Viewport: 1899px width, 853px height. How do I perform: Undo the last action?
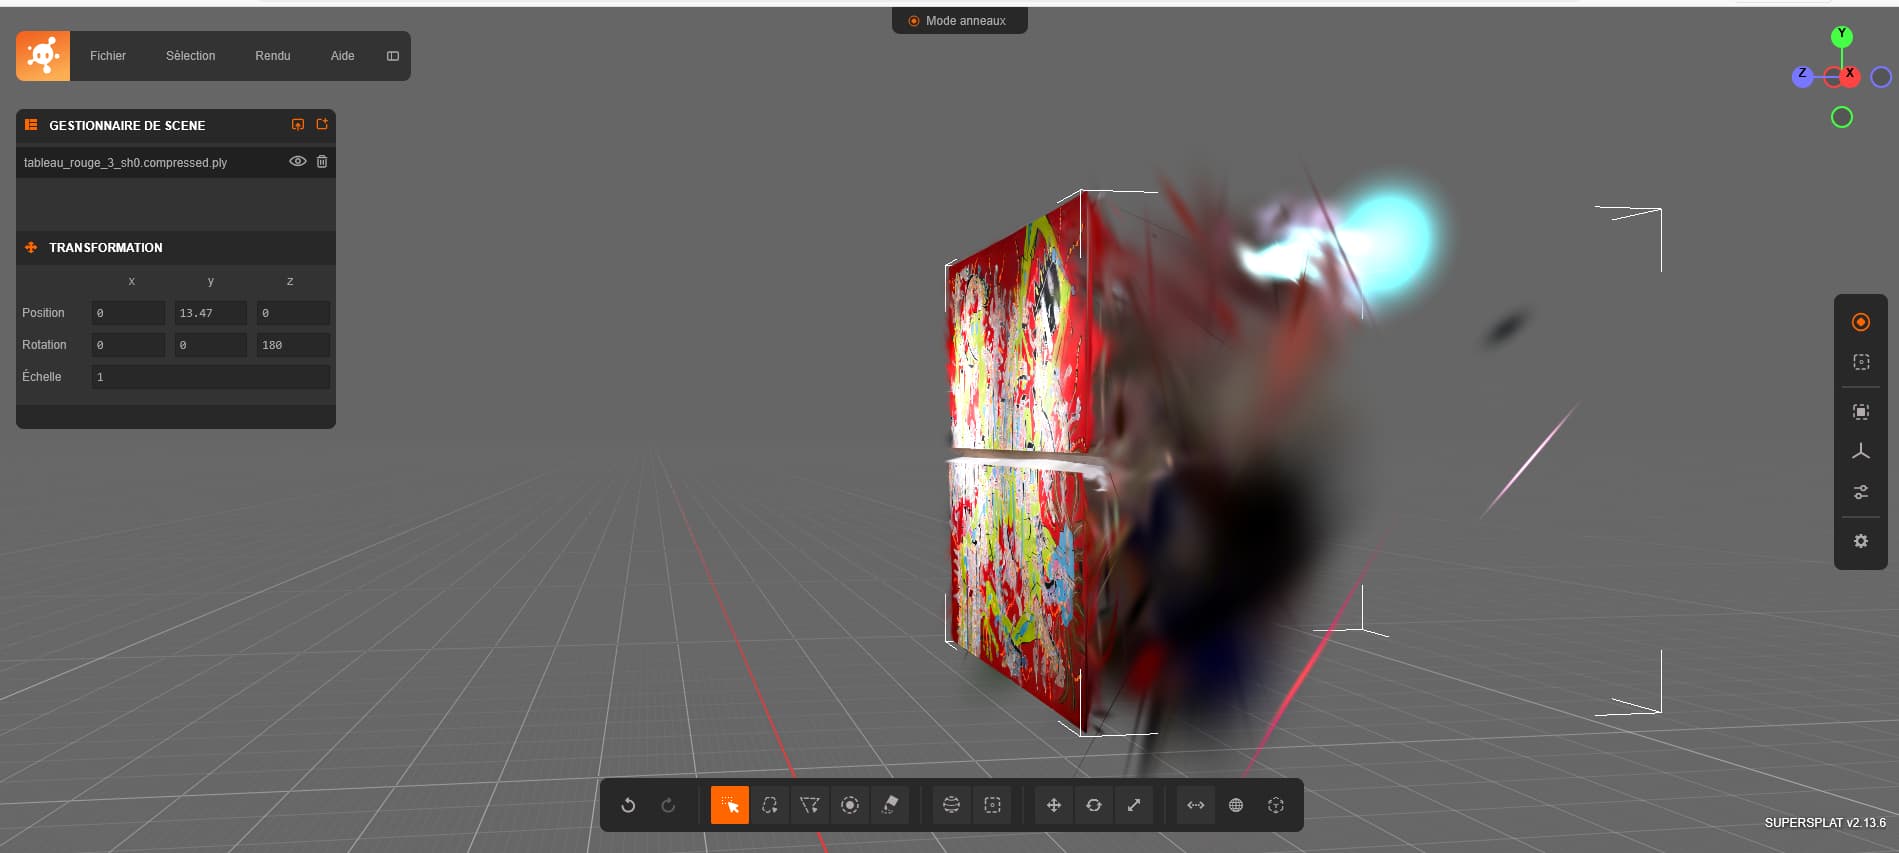point(628,805)
